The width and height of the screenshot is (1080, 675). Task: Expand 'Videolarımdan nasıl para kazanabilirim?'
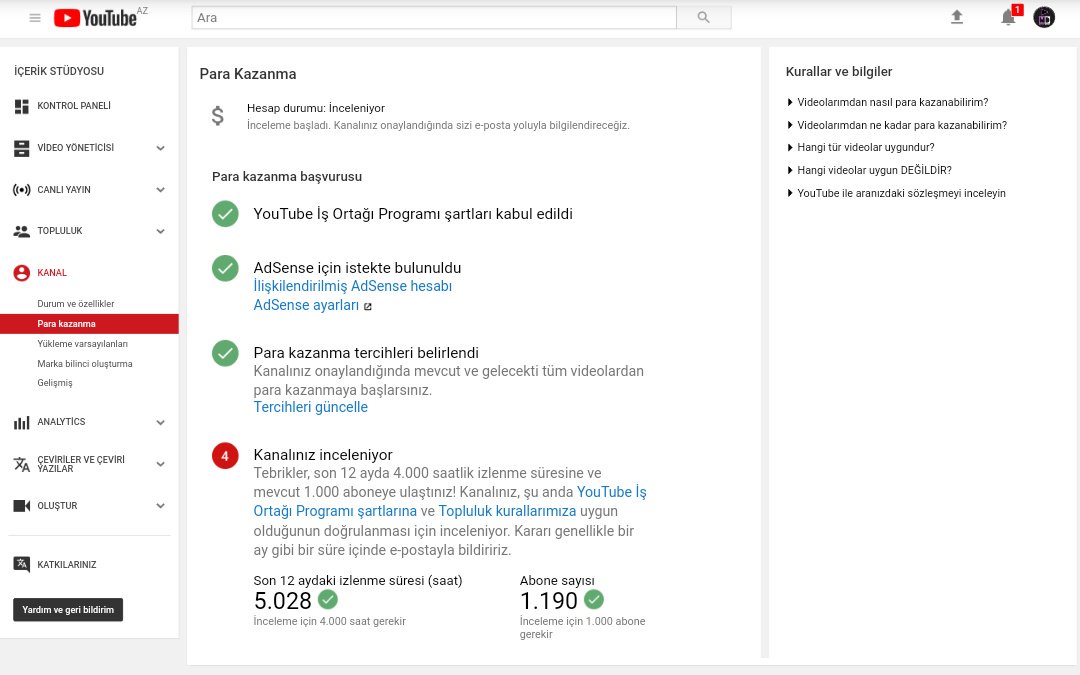pyautogui.click(x=887, y=103)
